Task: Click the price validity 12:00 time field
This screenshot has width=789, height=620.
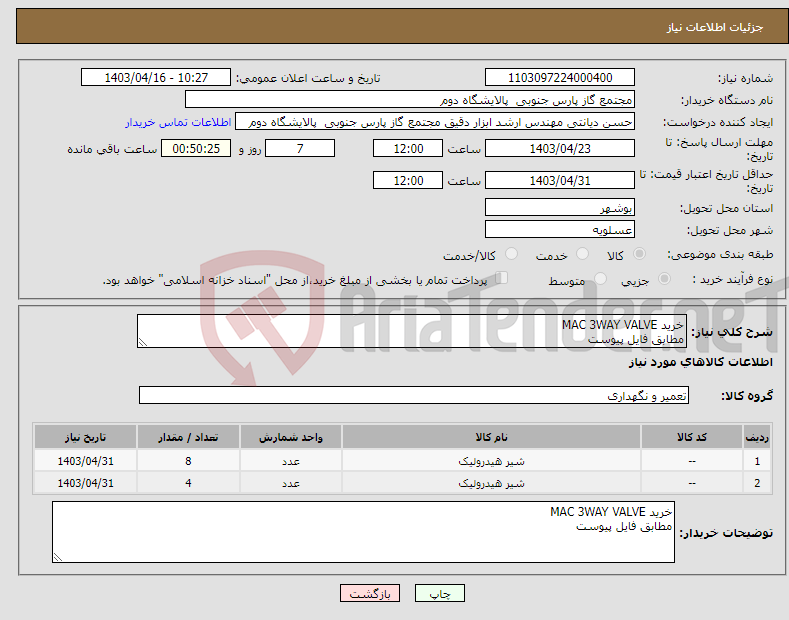Action: click(x=408, y=180)
